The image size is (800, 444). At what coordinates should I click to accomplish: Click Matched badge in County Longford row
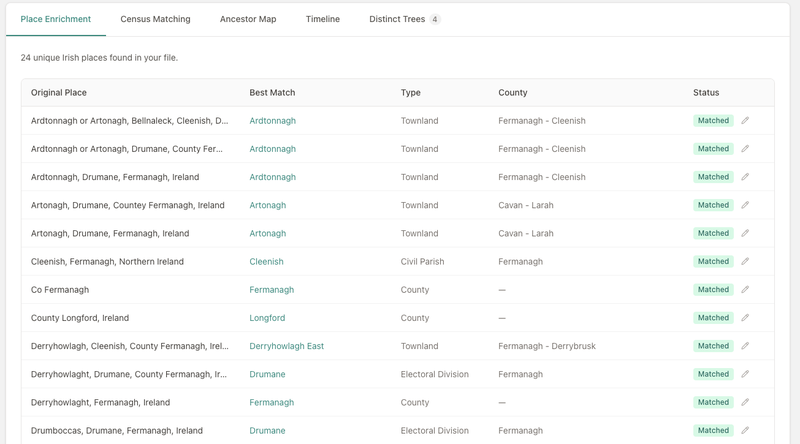(x=713, y=317)
